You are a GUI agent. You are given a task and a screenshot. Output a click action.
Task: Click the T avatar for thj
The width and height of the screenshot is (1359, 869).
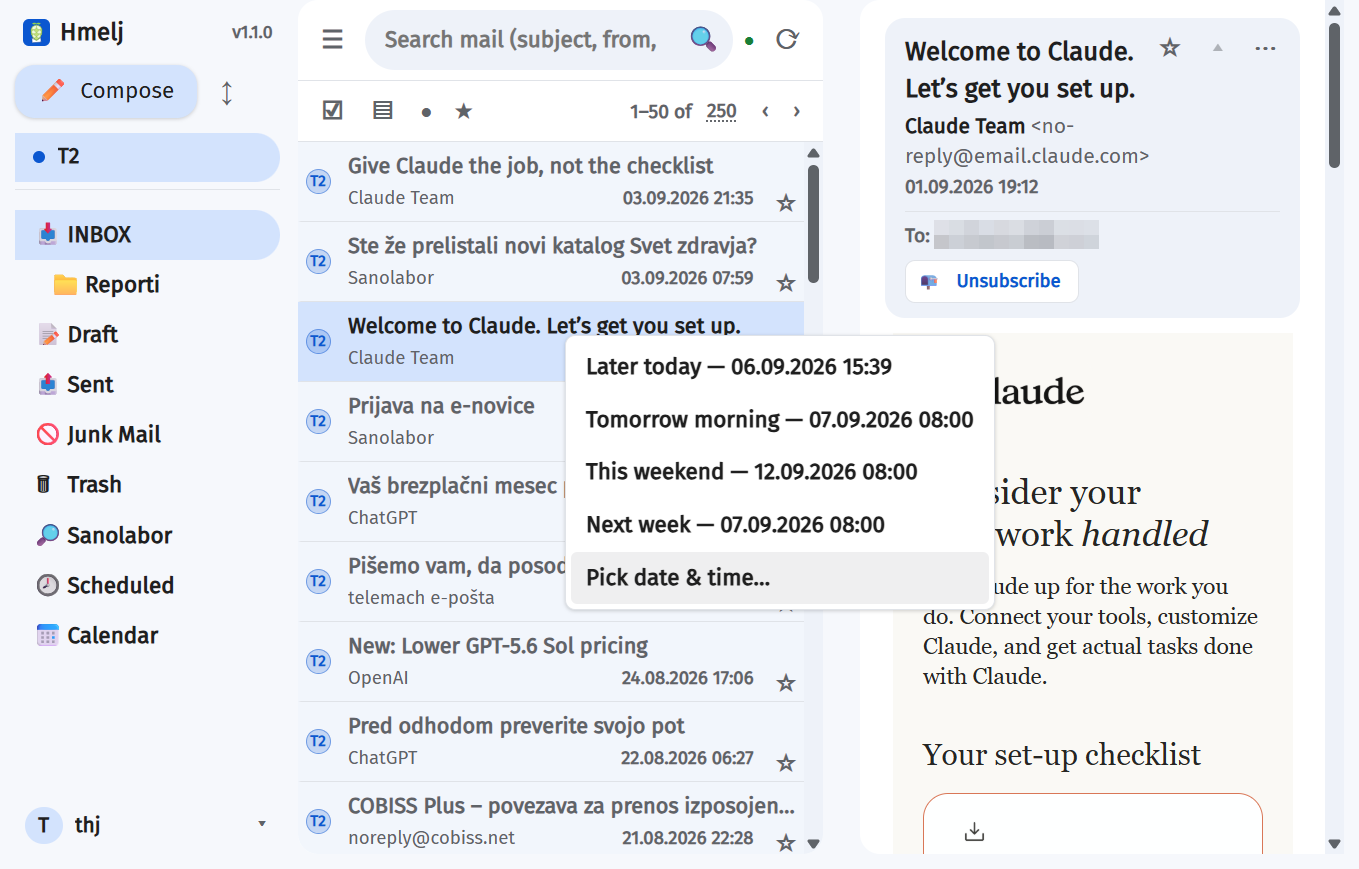(43, 825)
